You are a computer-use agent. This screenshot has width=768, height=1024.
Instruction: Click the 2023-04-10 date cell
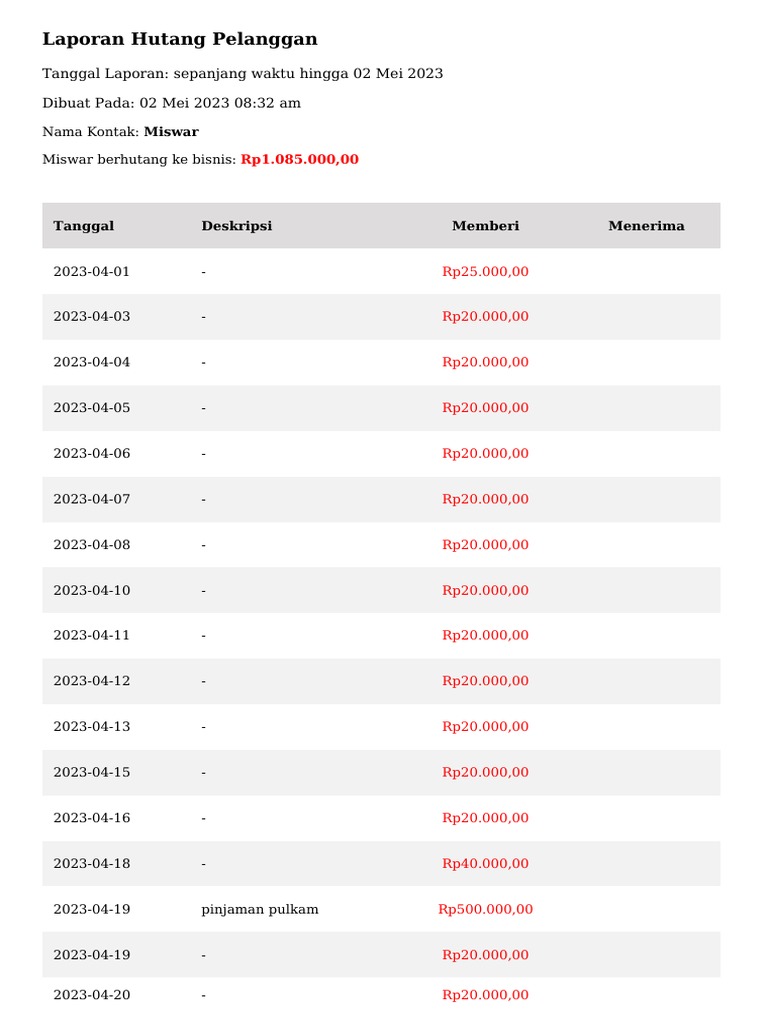click(x=92, y=591)
